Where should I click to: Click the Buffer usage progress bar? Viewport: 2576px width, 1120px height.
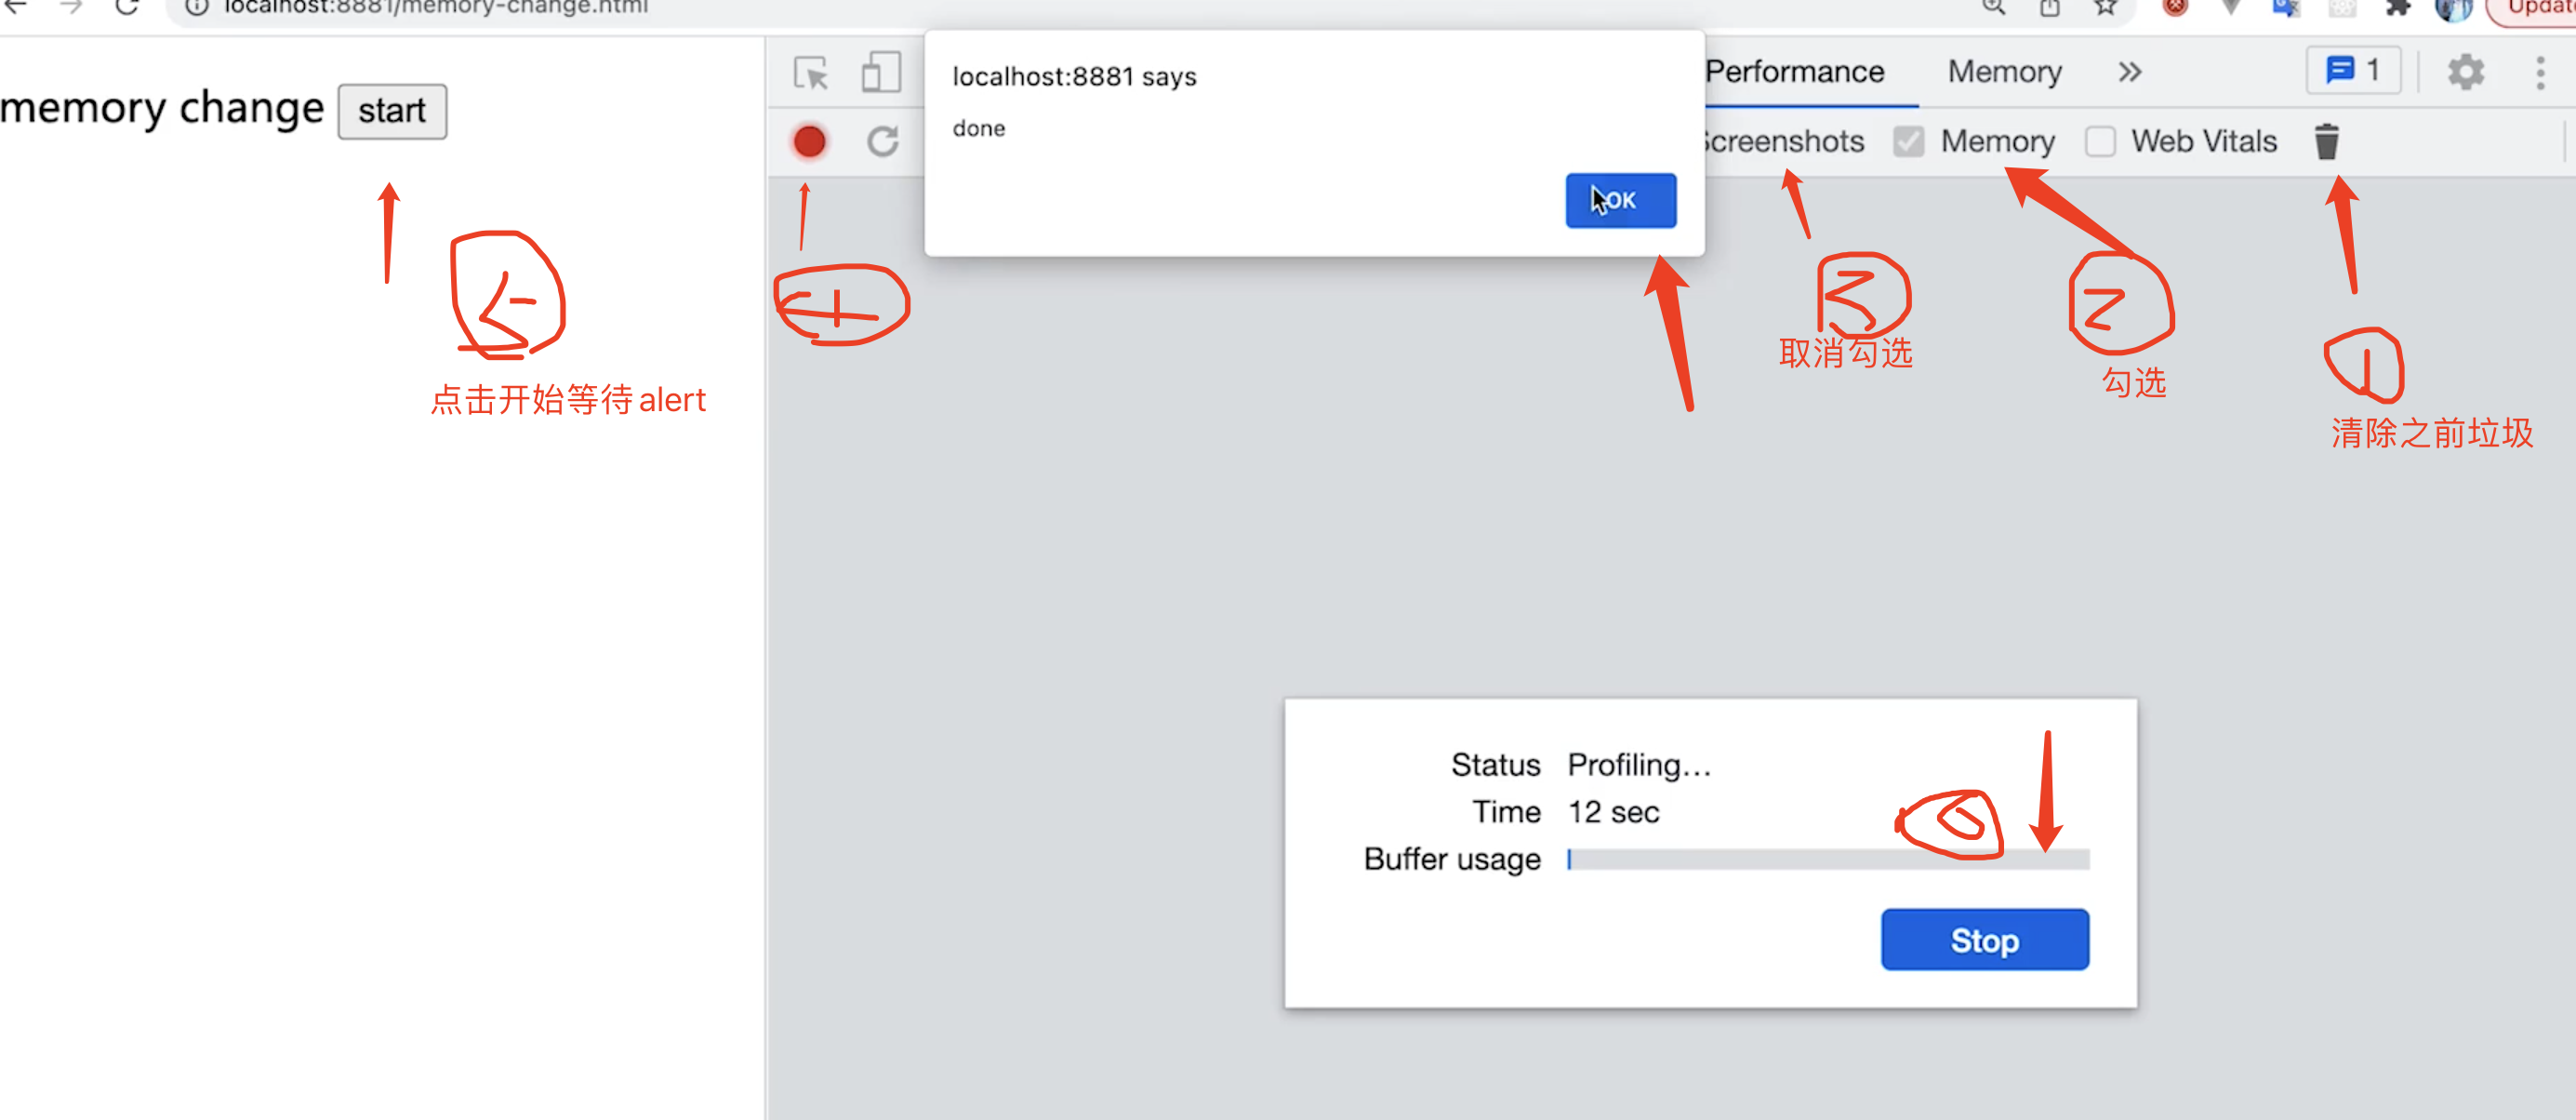point(1828,859)
